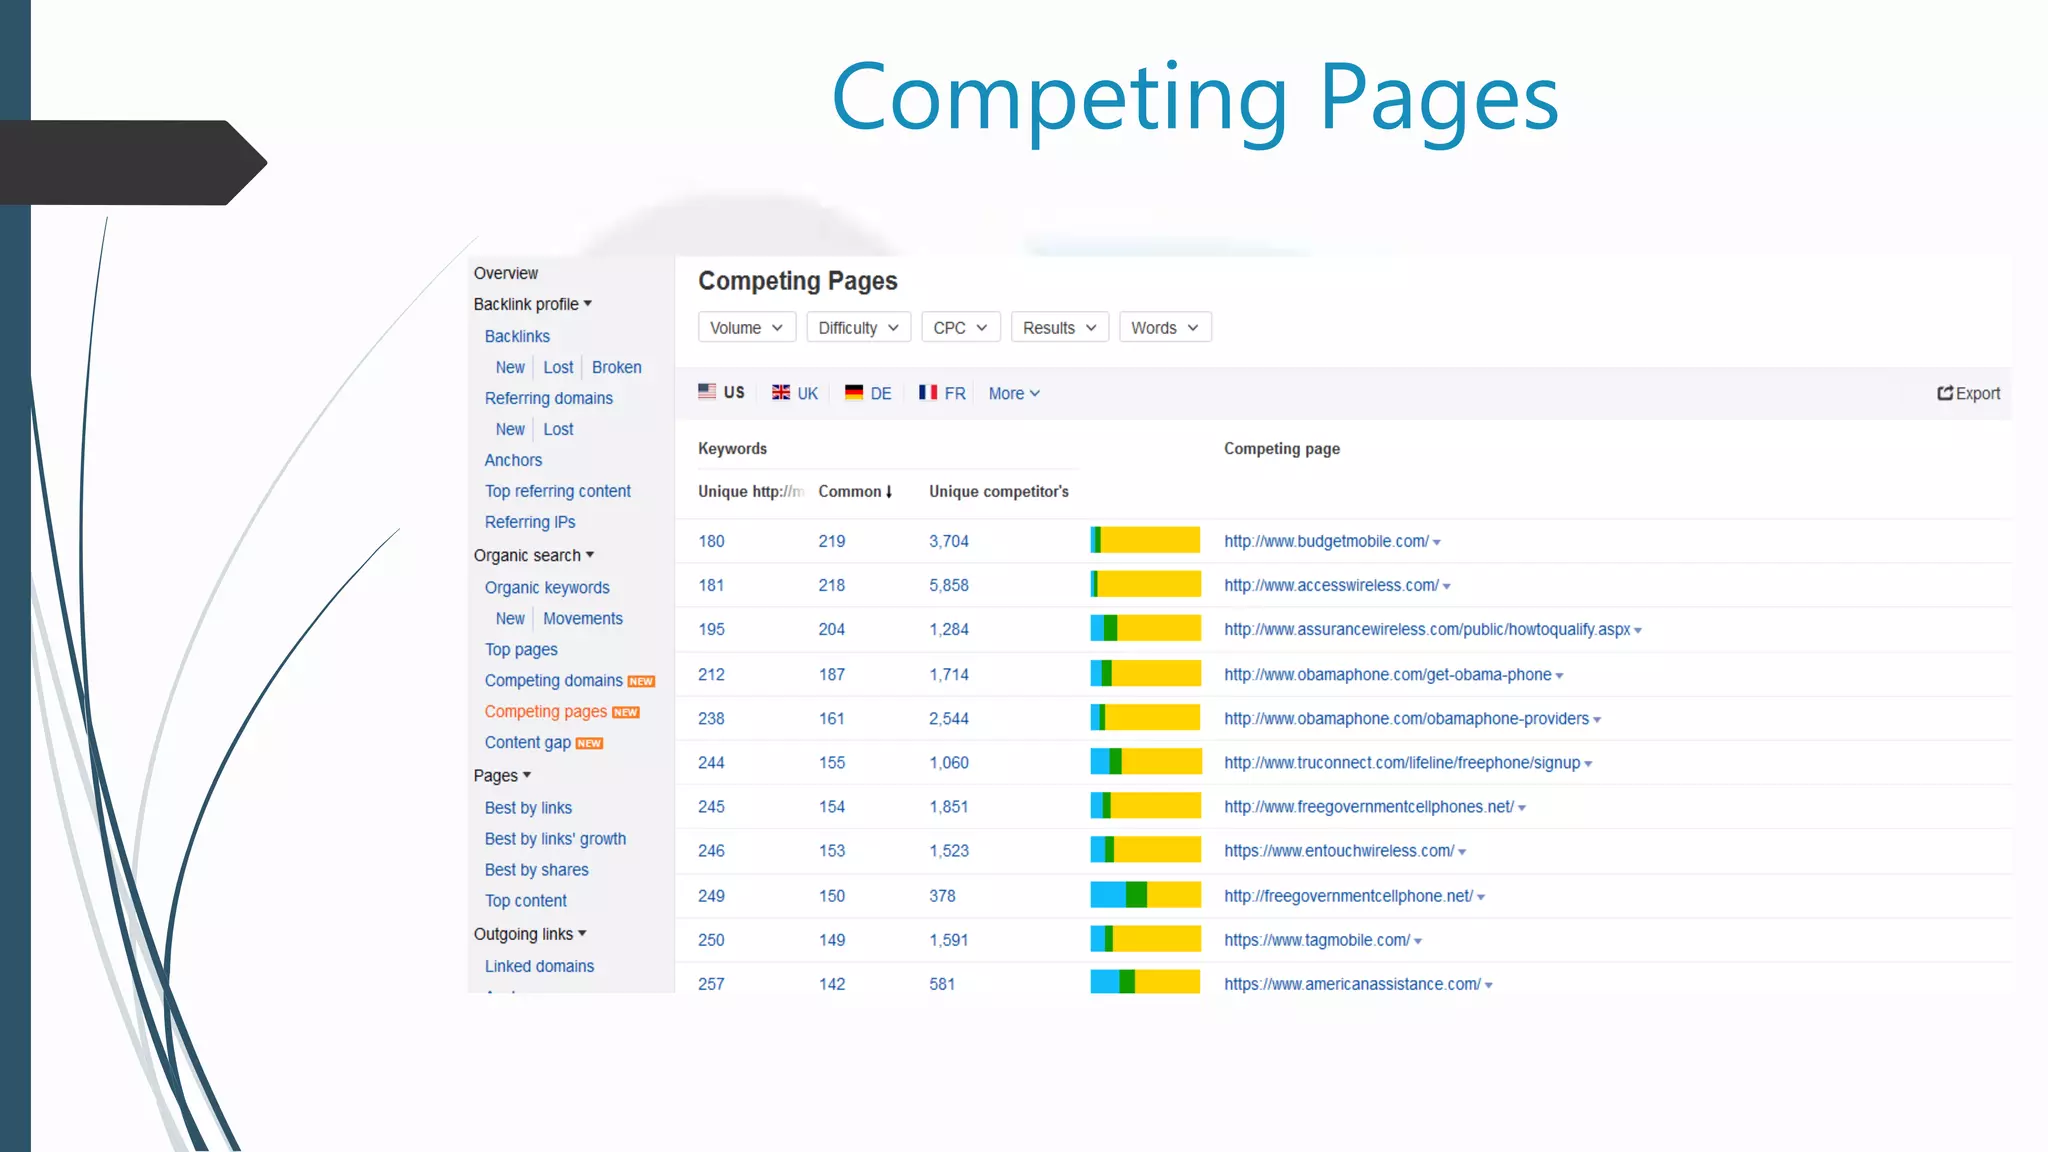The height and width of the screenshot is (1152, 2048).
Task: Open Best by shares page
Action: pos(537,870)
